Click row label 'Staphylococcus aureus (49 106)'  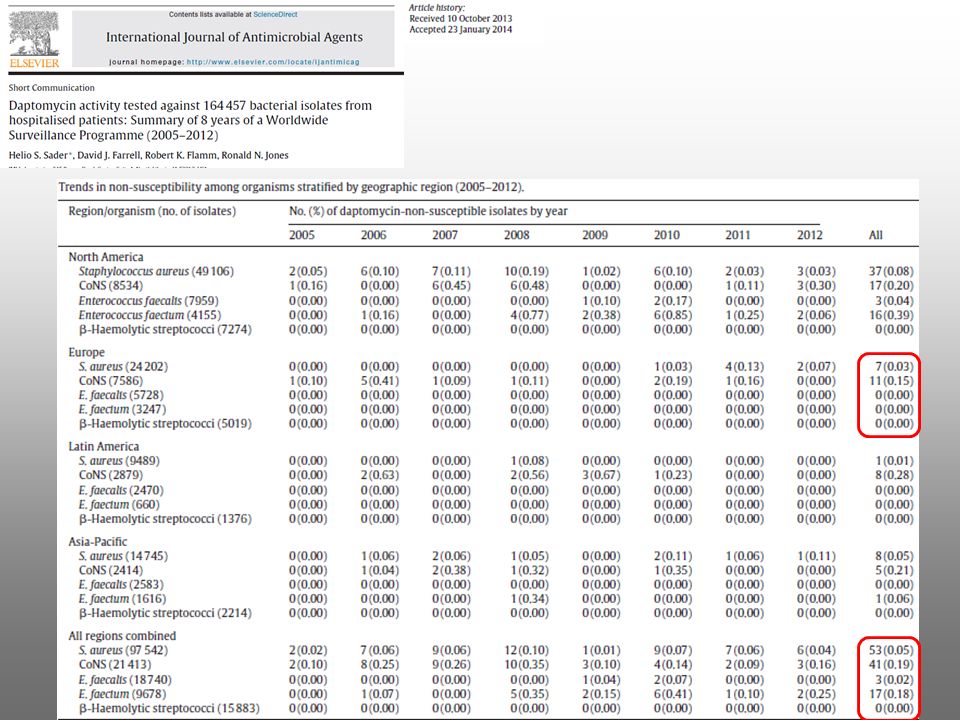[x=156, y=271]
